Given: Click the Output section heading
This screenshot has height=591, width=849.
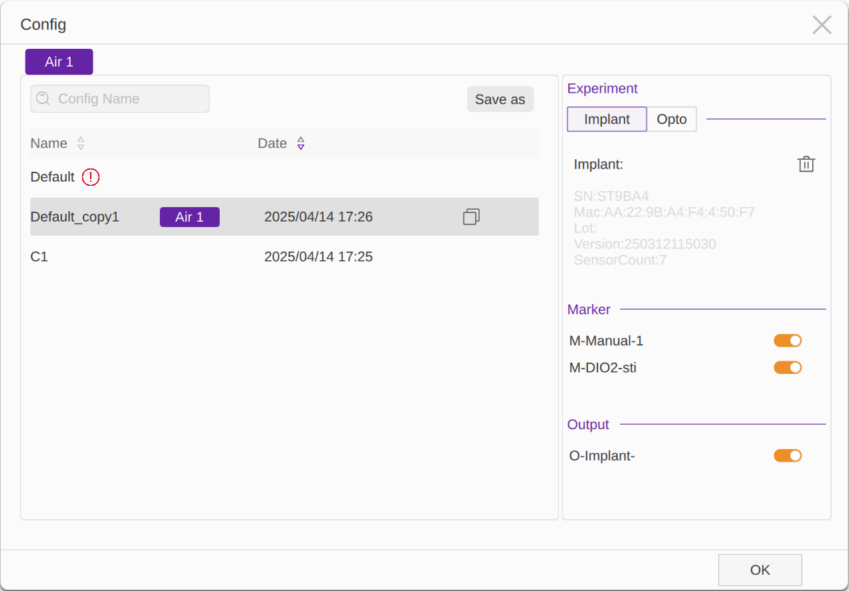Looking at the screenshot, I should pos(588,424).
